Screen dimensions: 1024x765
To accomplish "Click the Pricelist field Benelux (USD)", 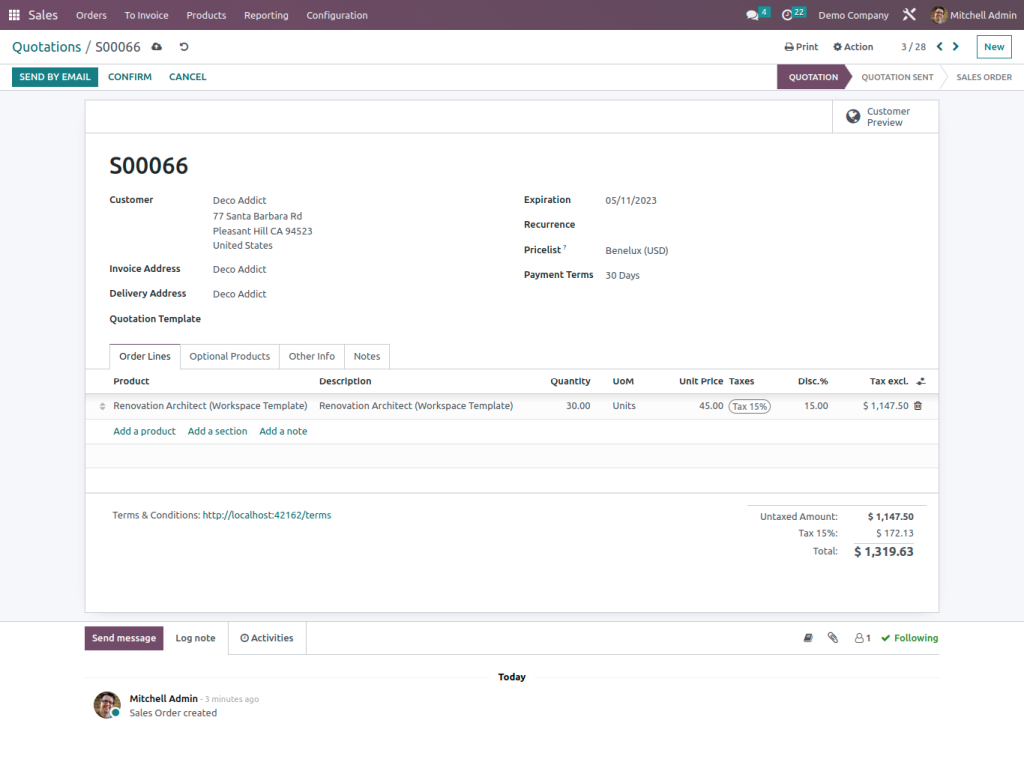I will 637,250.
